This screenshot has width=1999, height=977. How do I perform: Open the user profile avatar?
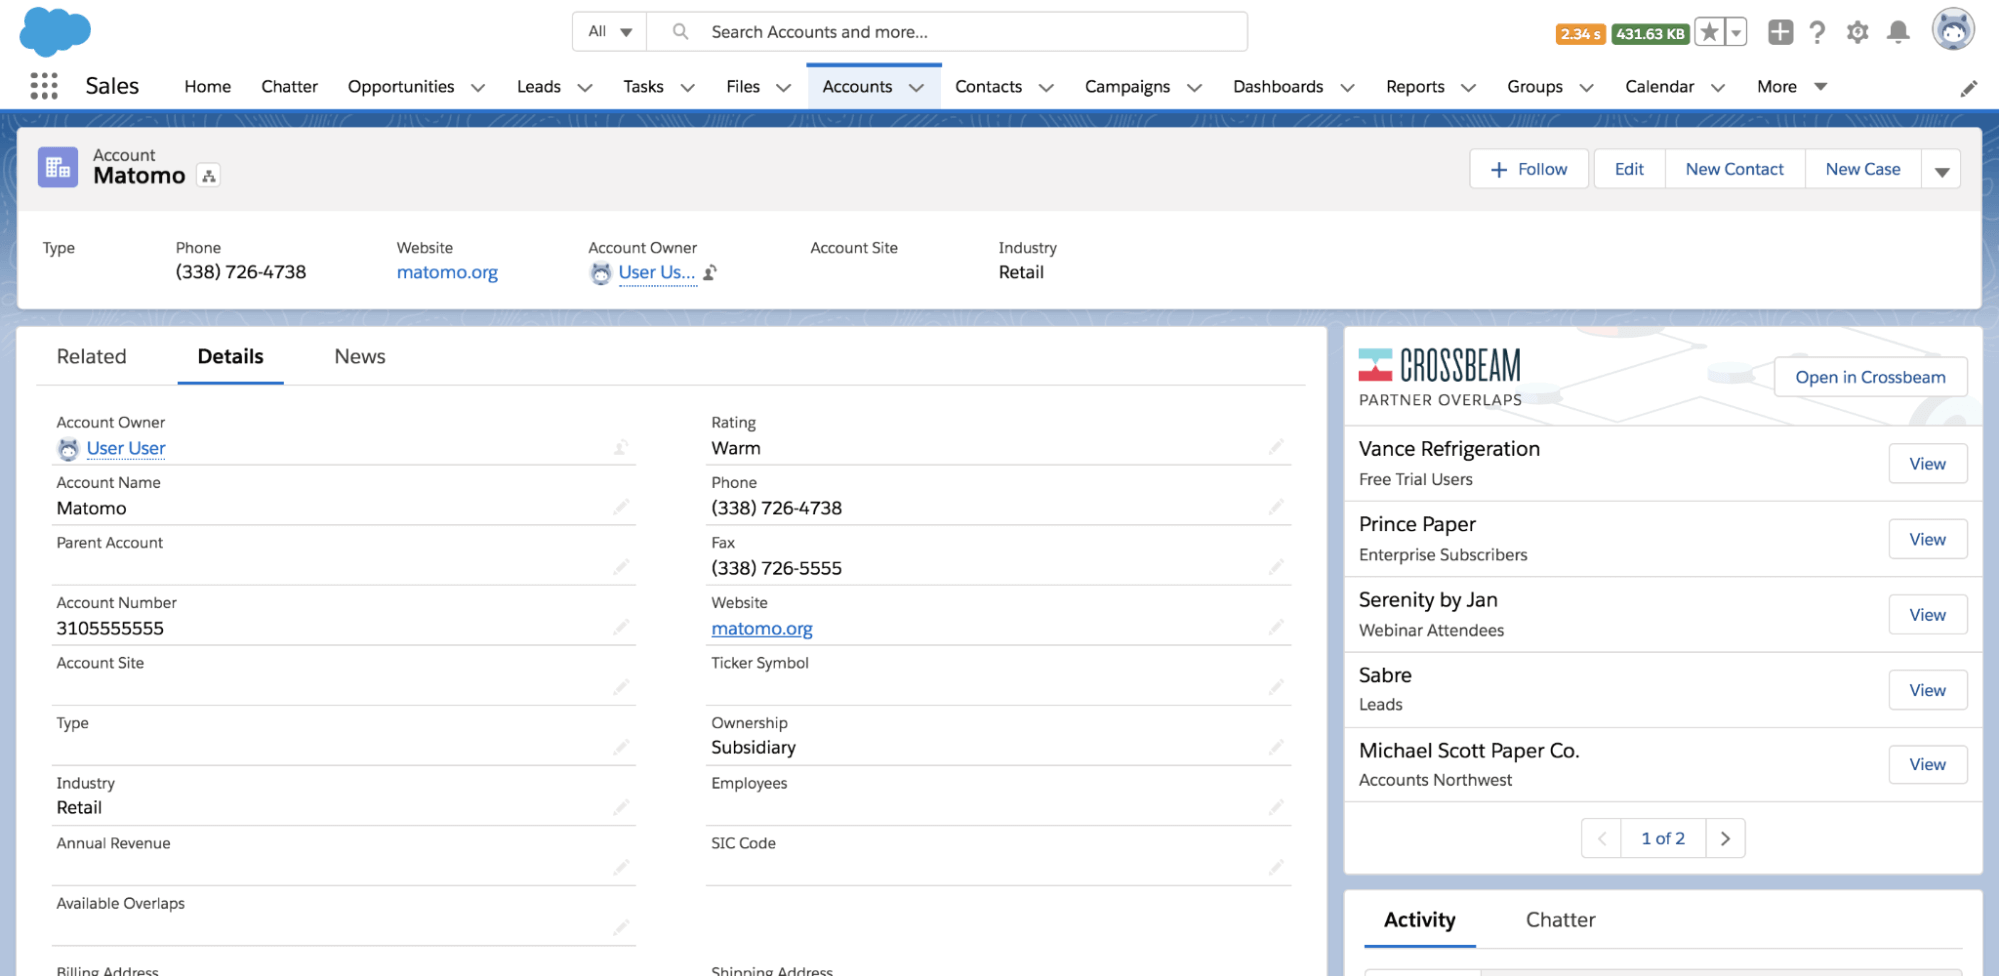[x=1953, y=30]
